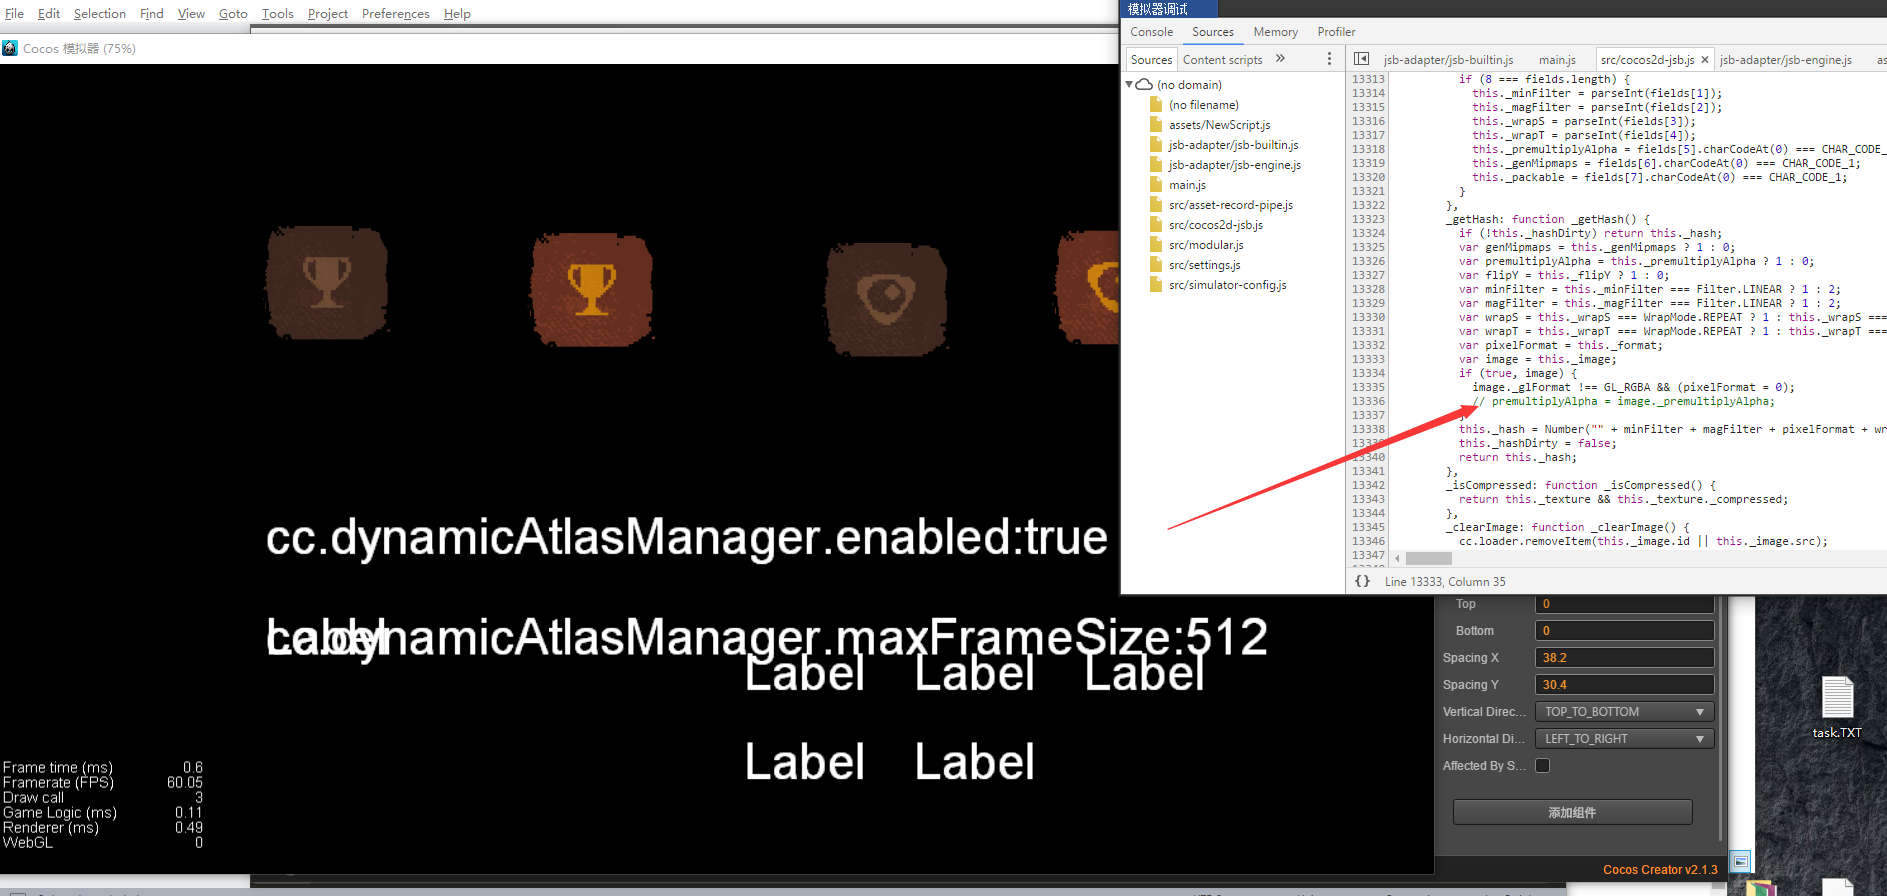Switch to the Profiler tab
Image resolution: width=1887 pixels, height=896 pixels.
click(x=1336, y=32)
